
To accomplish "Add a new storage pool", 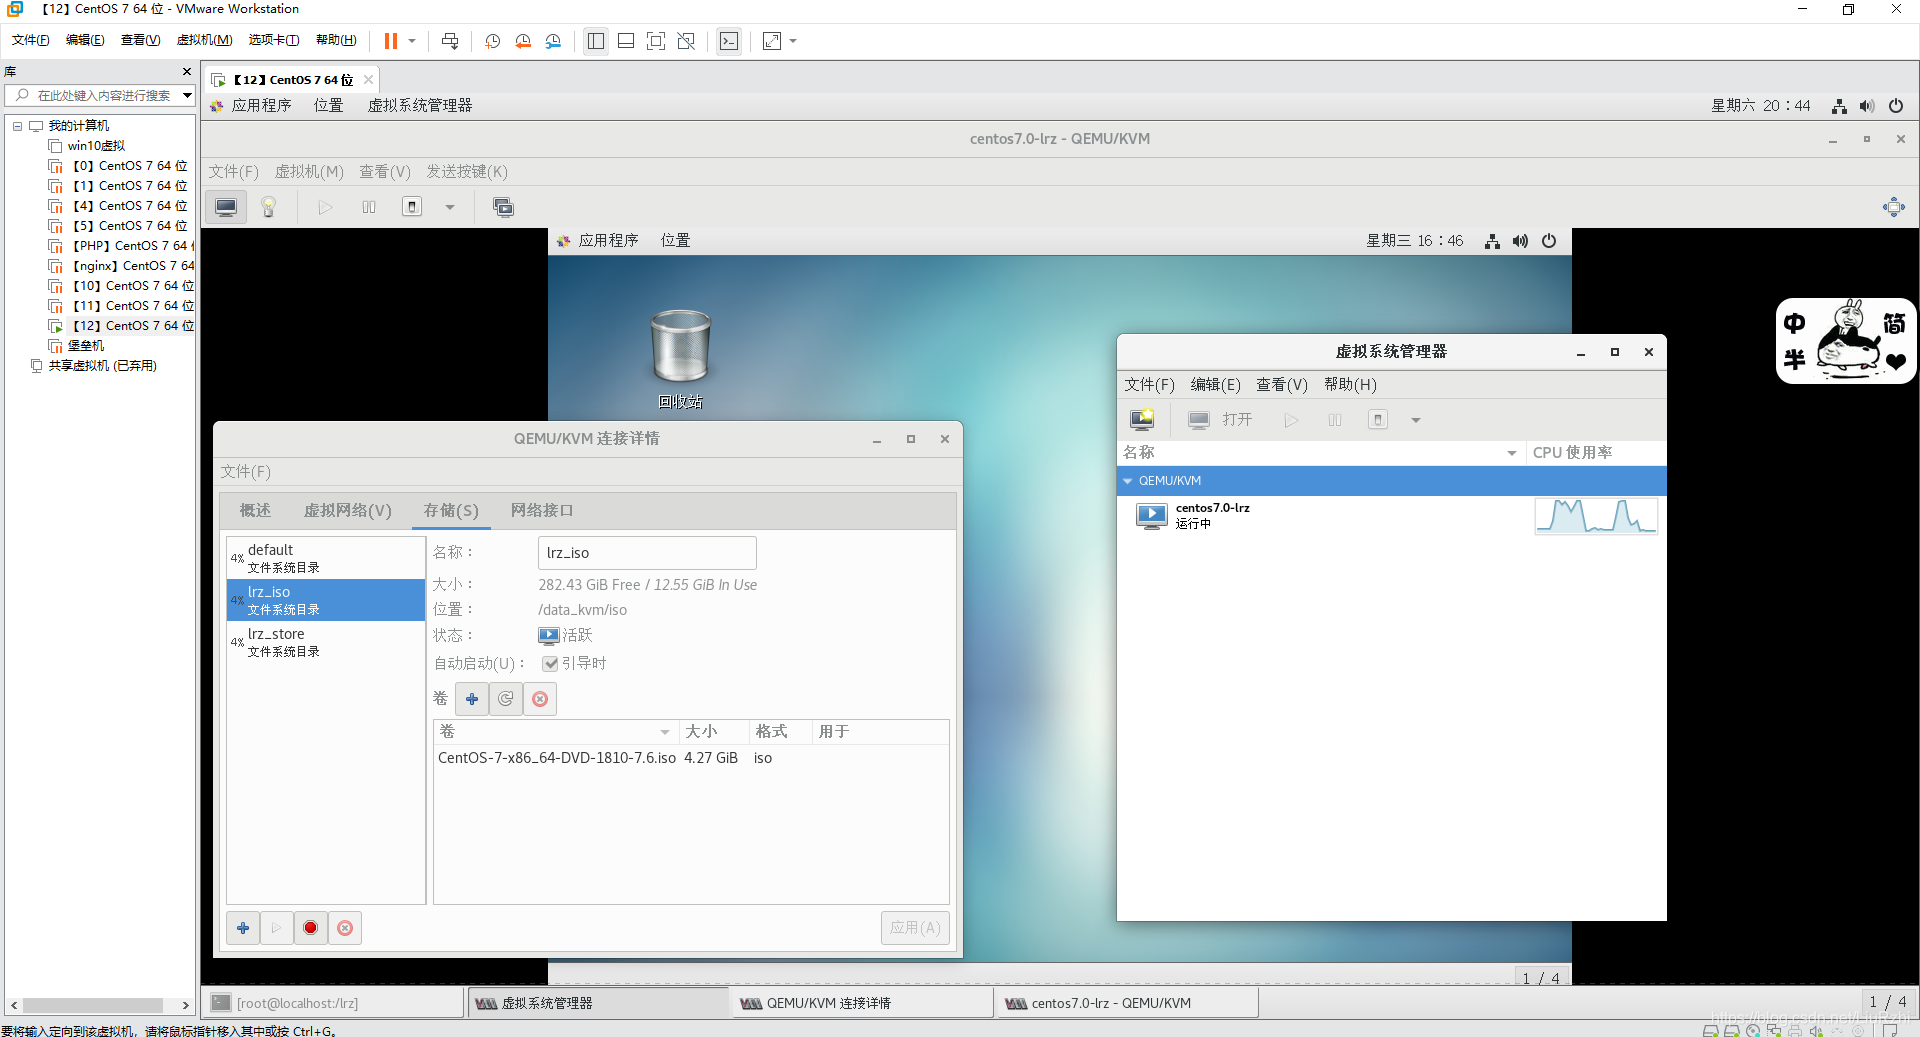I will 243,928.
